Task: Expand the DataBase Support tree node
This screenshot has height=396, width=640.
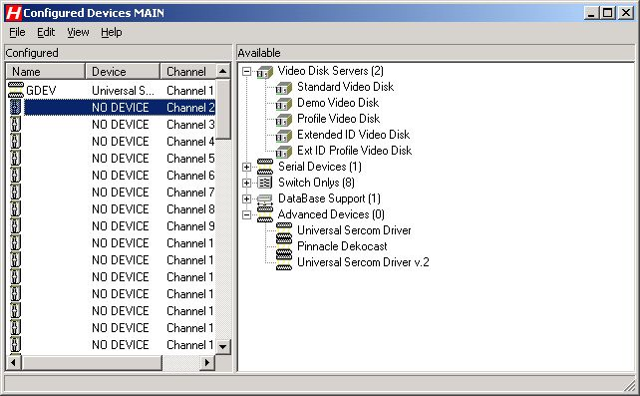Action: click(x=246, y=198)
